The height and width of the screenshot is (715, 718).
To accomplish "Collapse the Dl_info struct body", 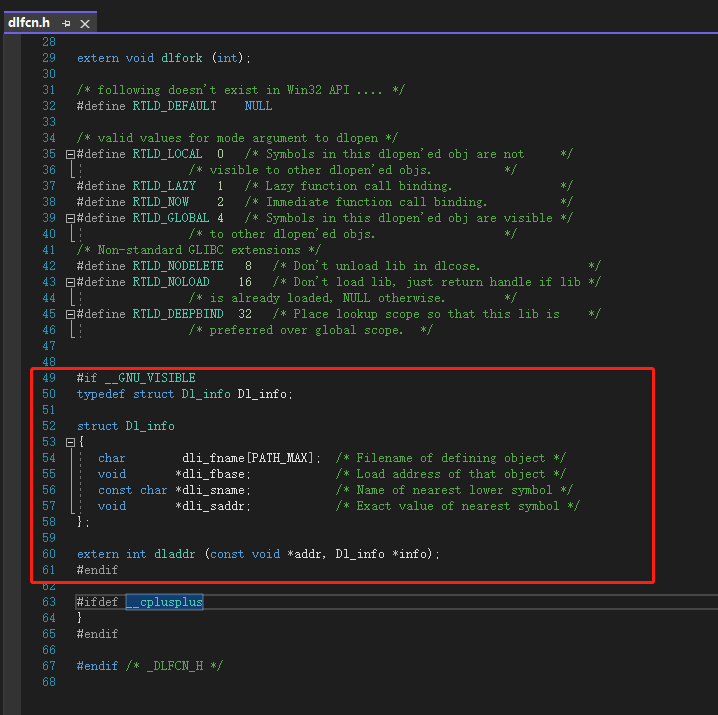I will coord(70,442).
